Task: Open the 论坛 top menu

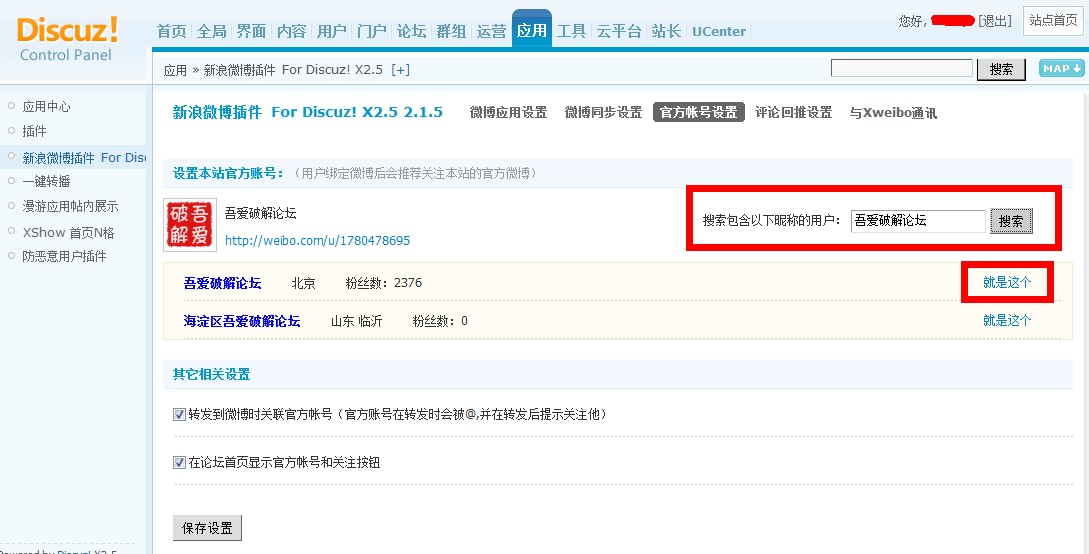Action: (x=411, y=31)
